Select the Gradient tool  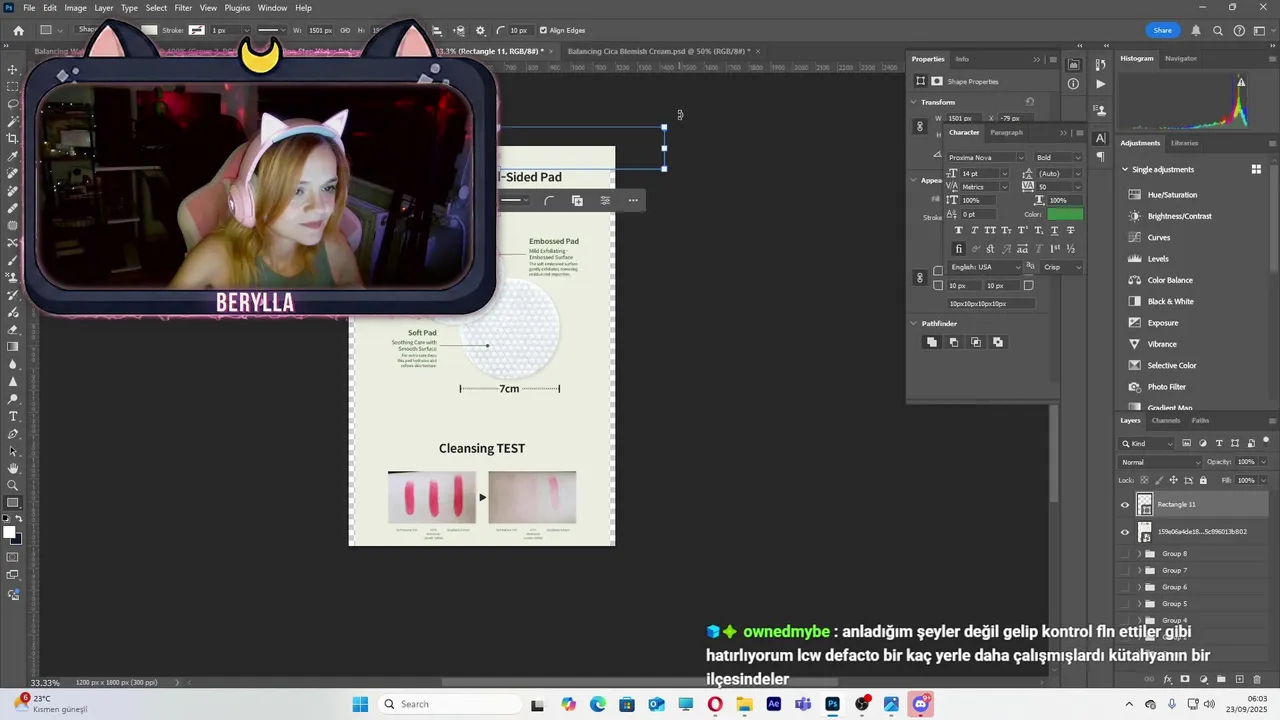click(x=13, y=347)
